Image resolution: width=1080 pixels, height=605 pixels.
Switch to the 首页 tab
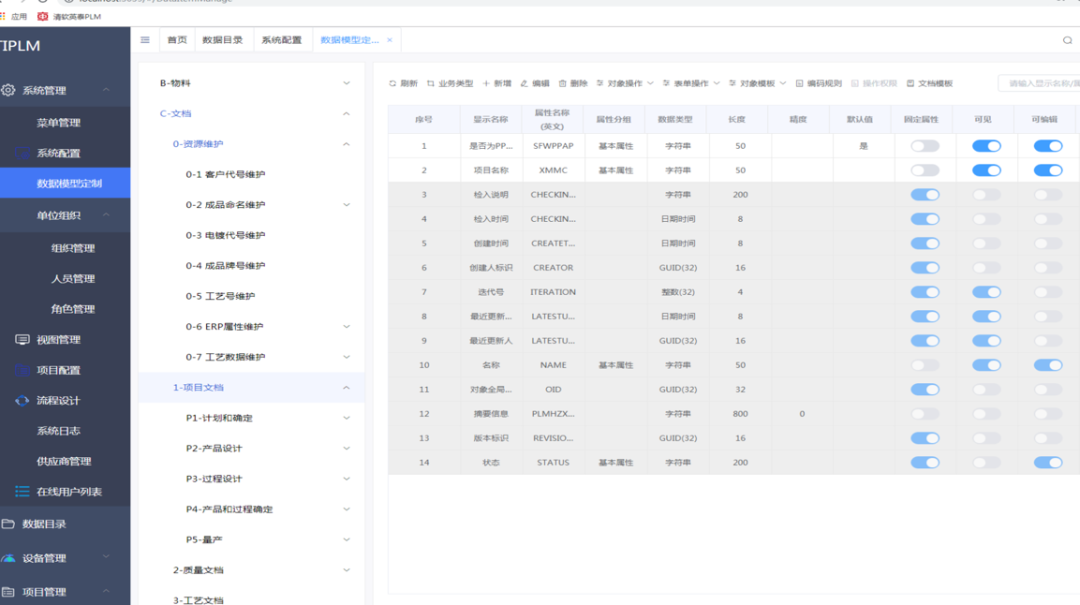[177, 40]
